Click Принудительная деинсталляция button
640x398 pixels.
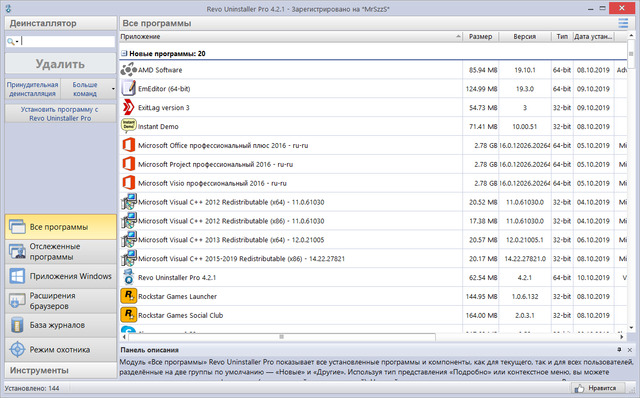coord(33,89)
